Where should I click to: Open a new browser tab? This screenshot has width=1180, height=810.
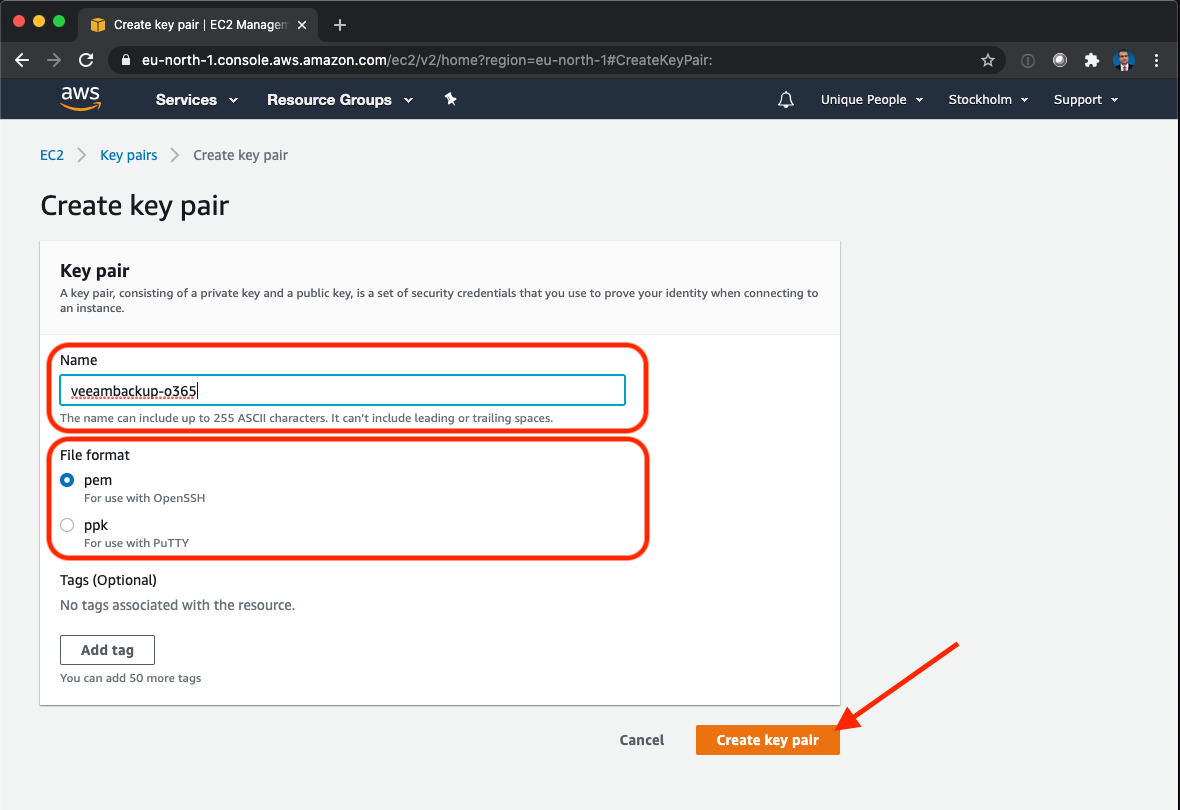pyautogui.click(x=339, y=25)
